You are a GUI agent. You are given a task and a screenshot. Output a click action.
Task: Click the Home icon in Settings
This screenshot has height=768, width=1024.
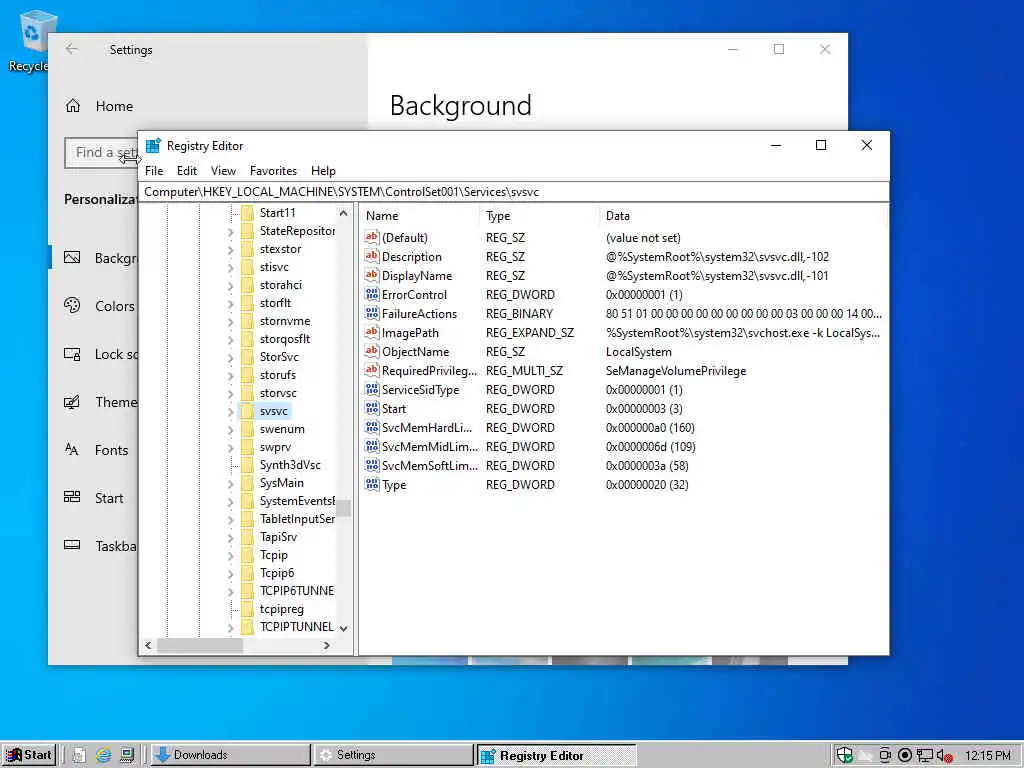click(73, 106)
